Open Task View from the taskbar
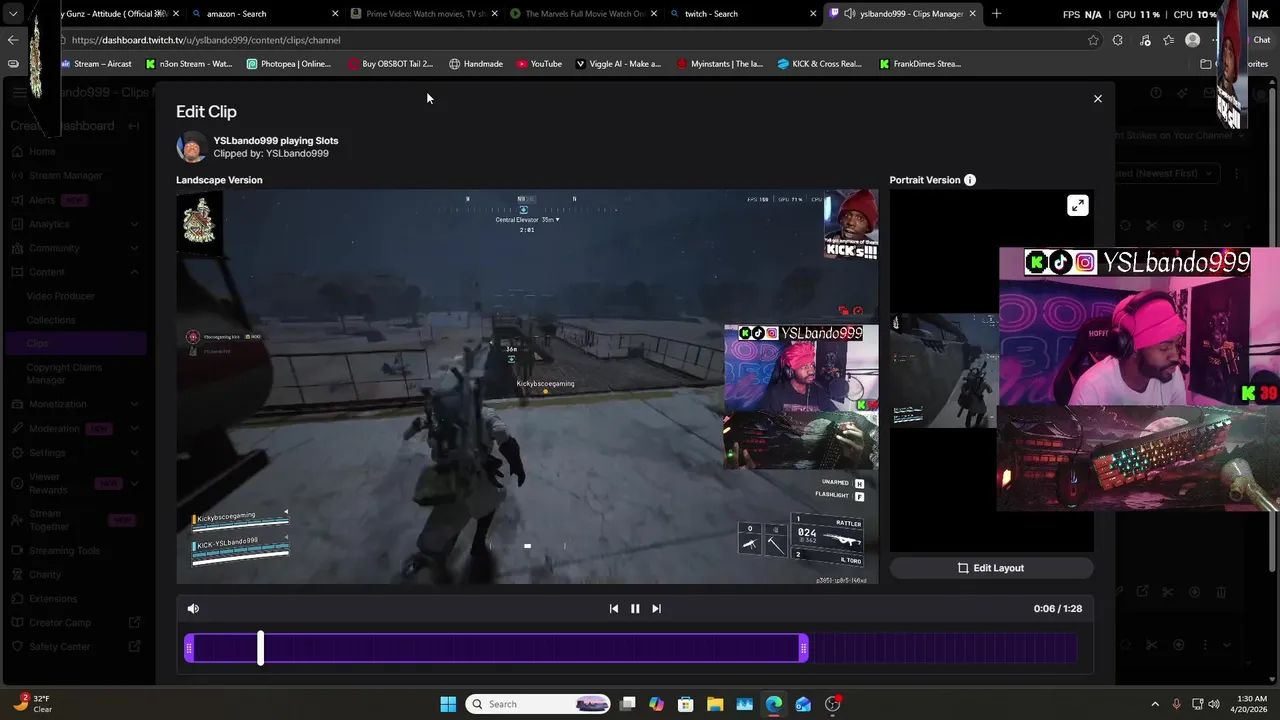Screen dimensions: 1280x720 pyautogui.click(x=627, y=704)
